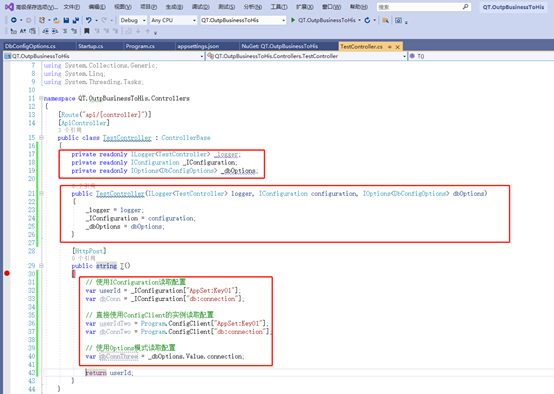Open the 帮助(H) menu
Screen dimensions: 554x394
click(x=358, y=7)
